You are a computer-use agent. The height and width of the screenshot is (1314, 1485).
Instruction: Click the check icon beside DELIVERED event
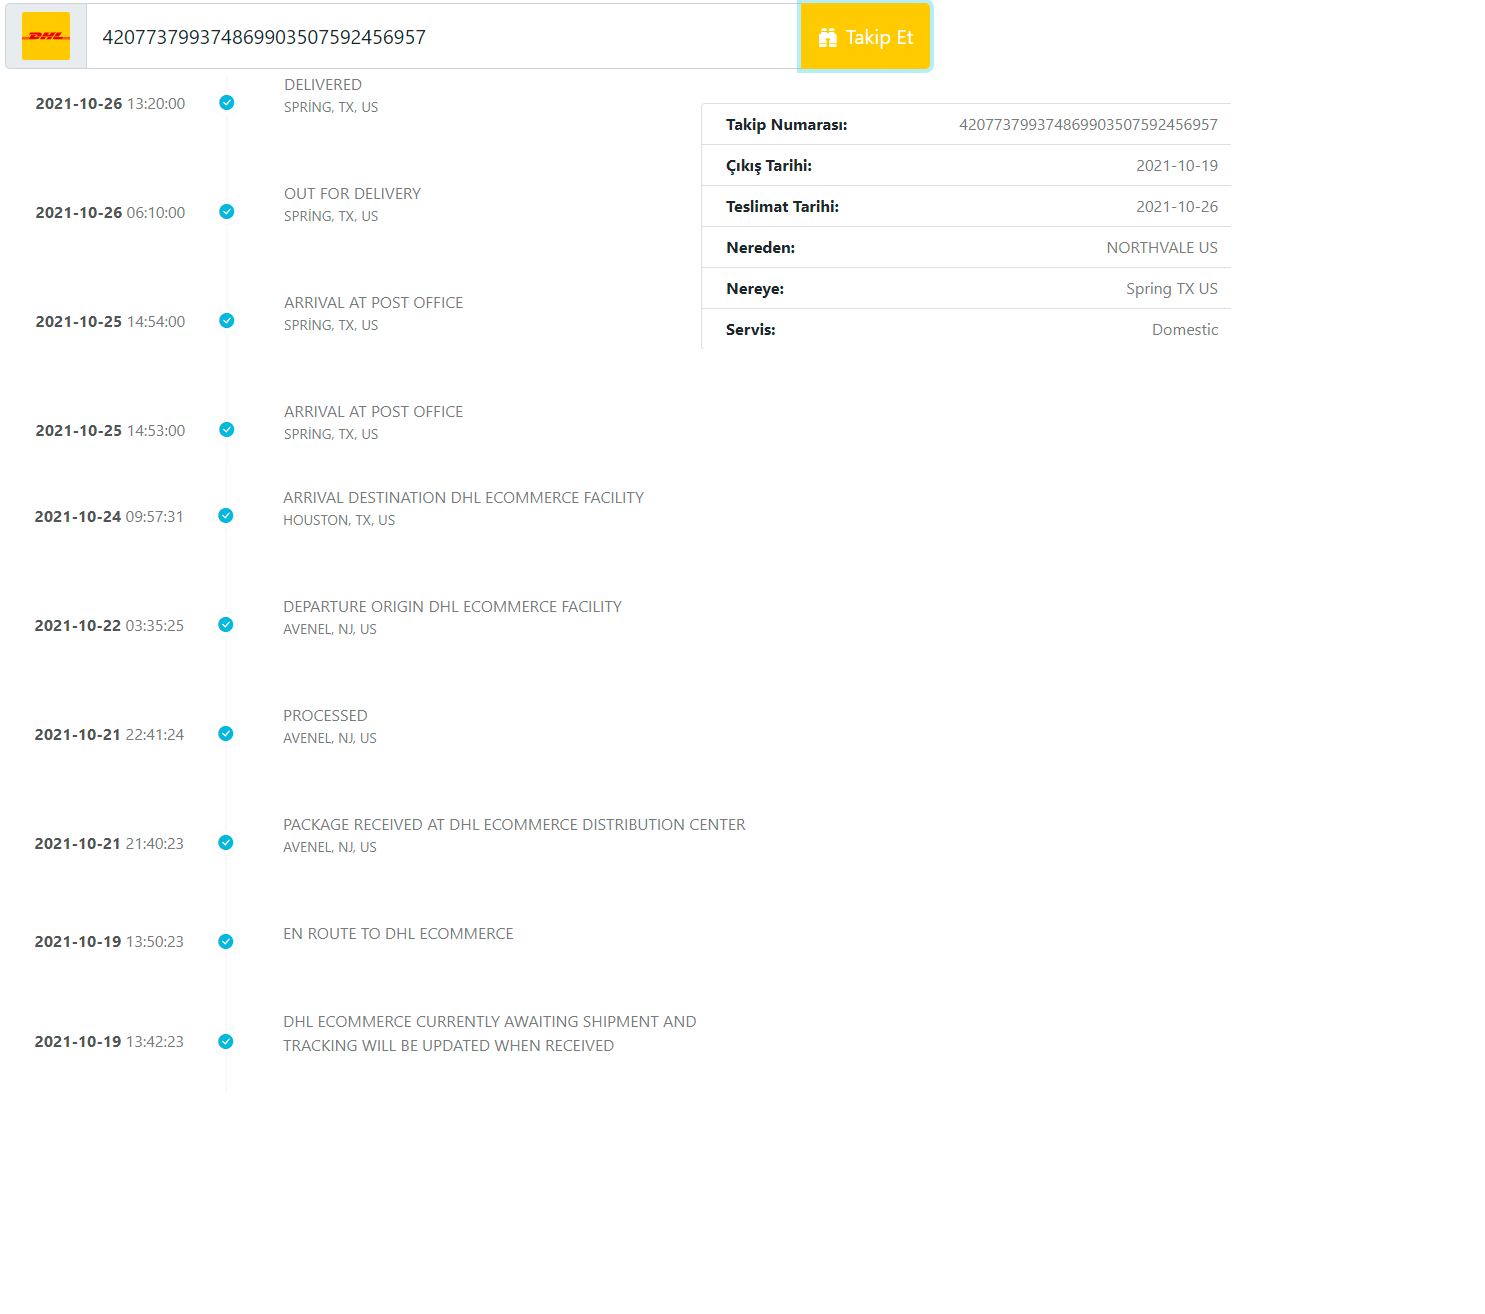[x=227, y=102]
